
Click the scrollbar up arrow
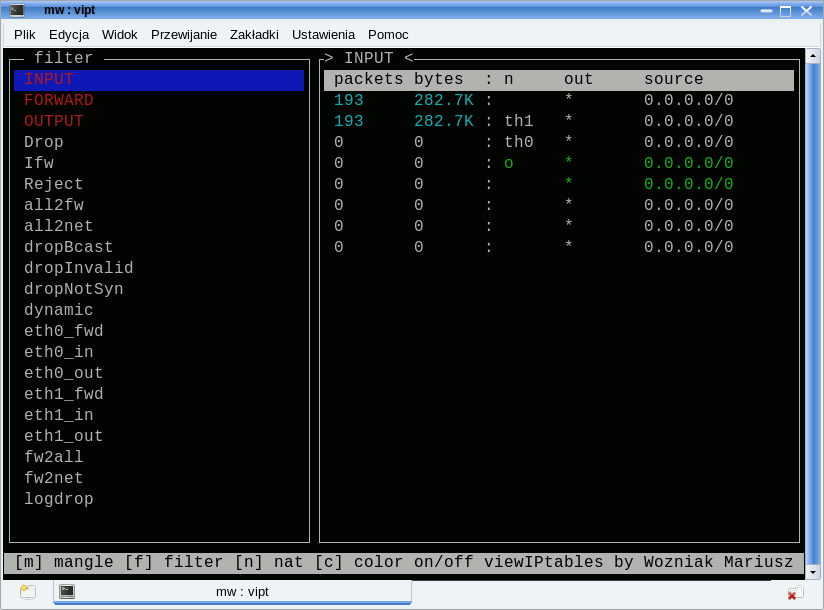[813, 56]
